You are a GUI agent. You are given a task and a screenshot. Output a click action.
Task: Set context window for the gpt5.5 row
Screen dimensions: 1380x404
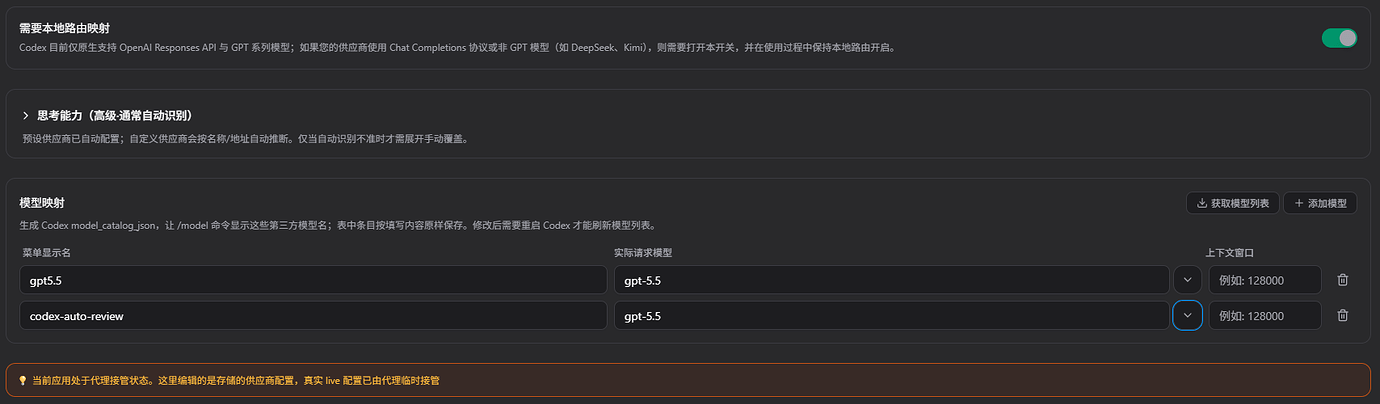1265,280
